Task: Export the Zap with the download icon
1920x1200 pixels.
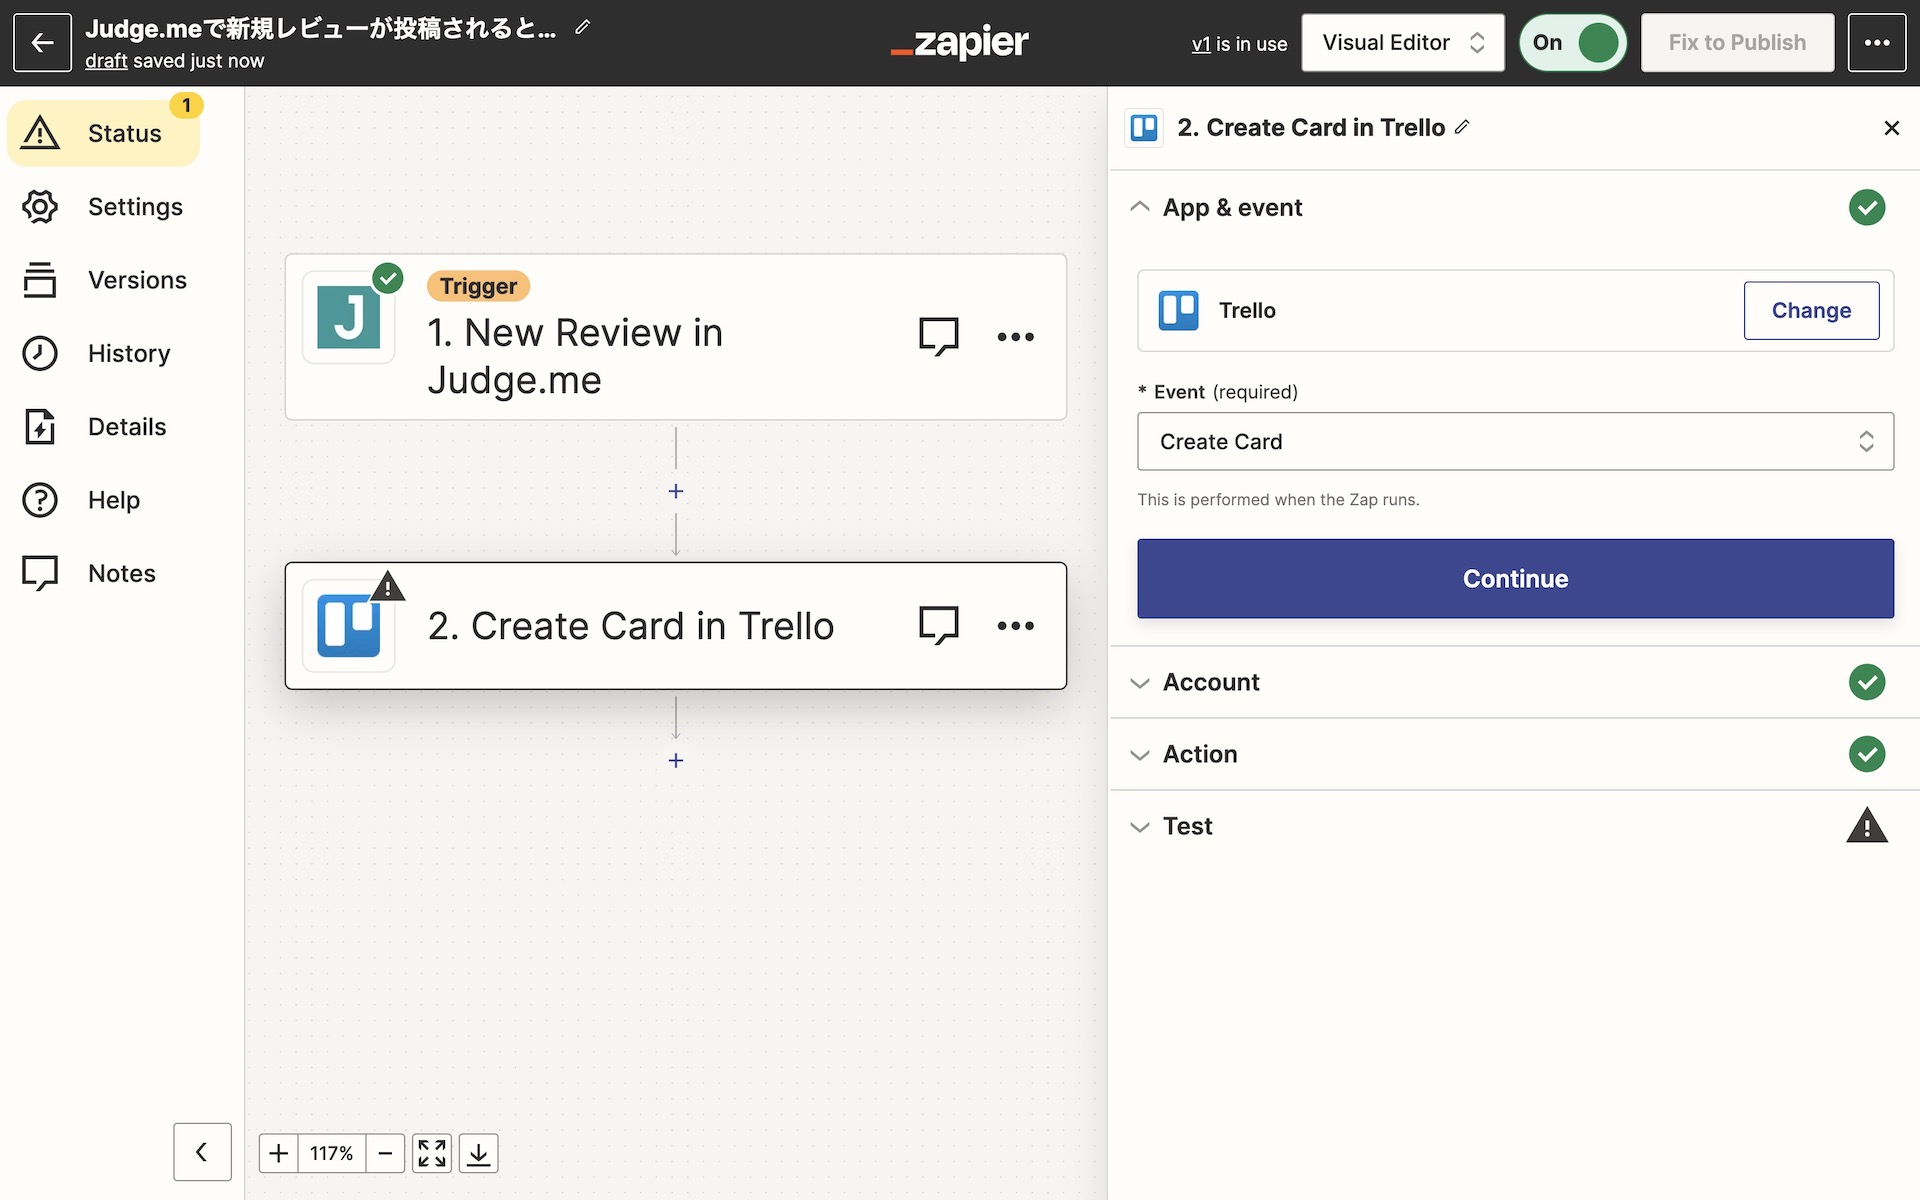Action: [x=479, y=1154]
